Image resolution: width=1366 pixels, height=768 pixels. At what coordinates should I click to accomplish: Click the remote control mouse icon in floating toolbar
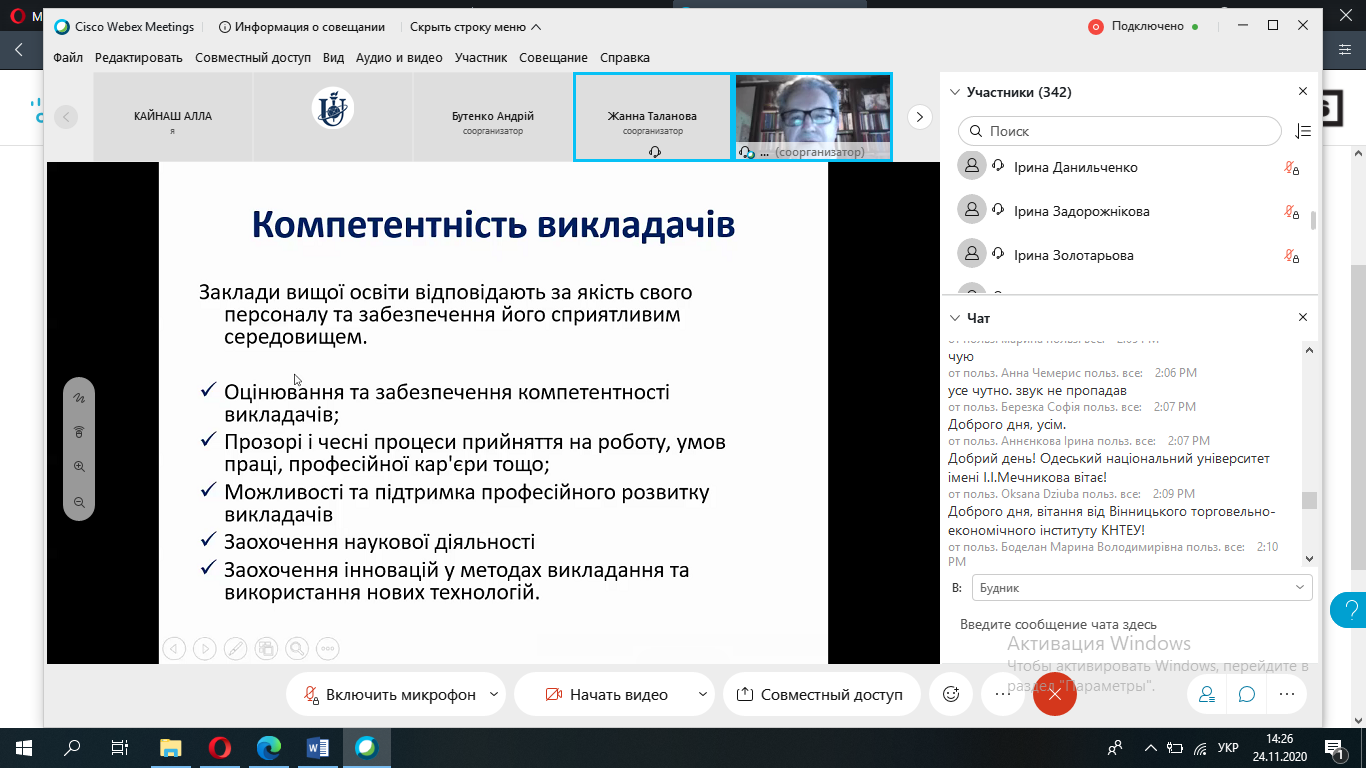(79, 432)
